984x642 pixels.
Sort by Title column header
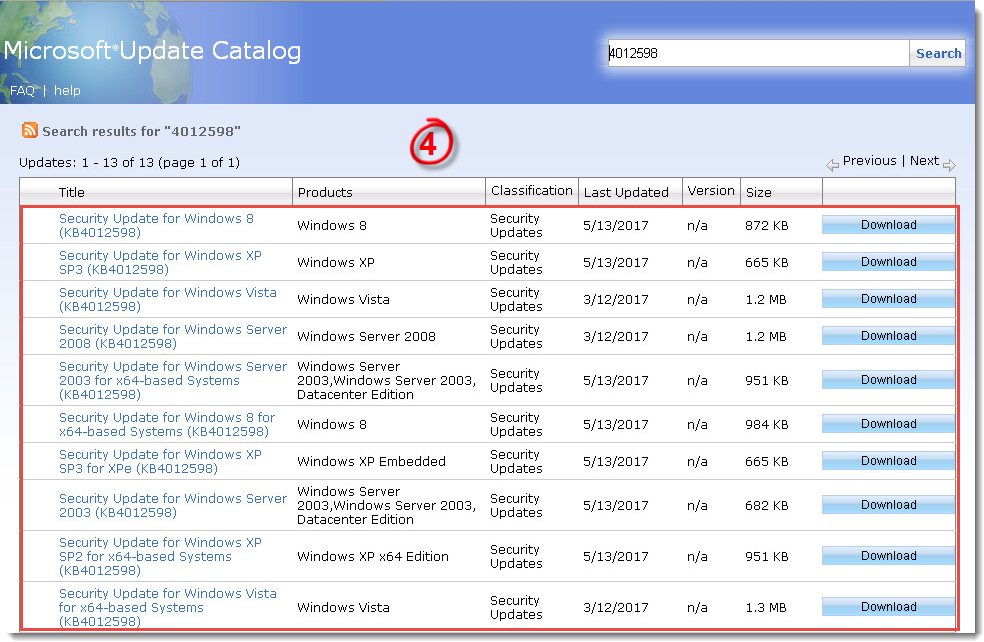[x=72, y=193]
